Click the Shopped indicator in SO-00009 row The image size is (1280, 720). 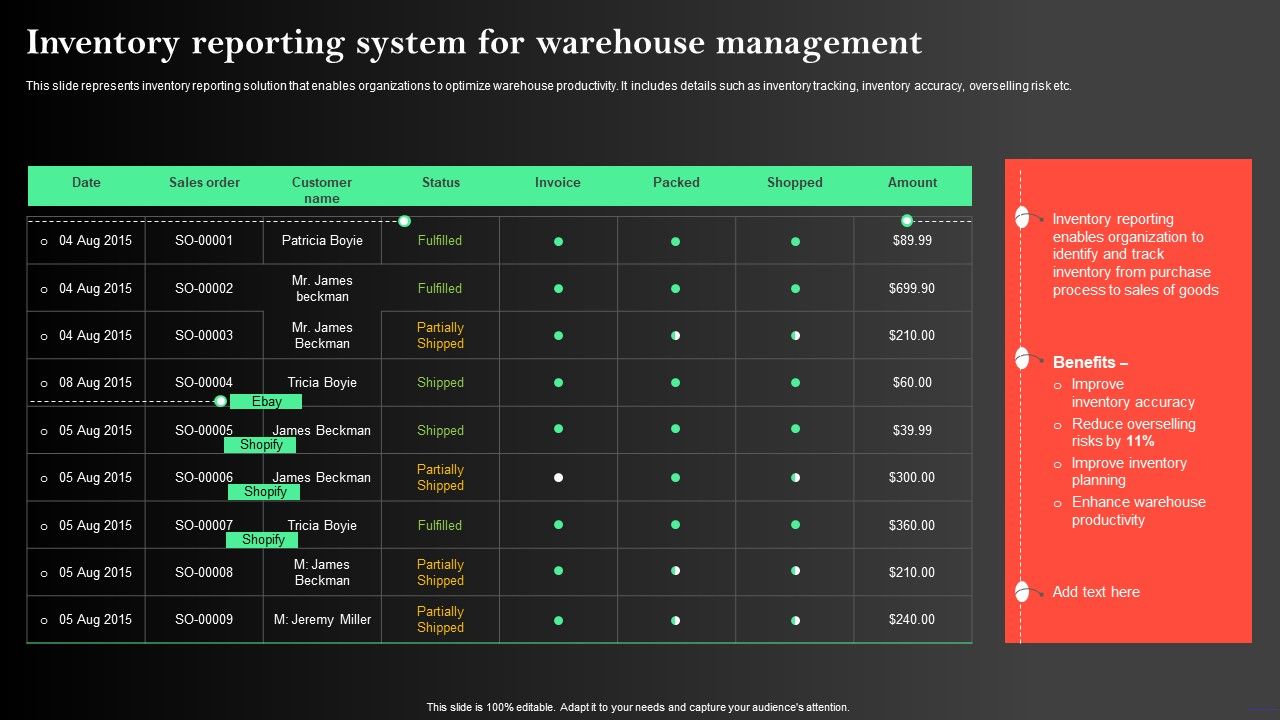click(795, 620)
